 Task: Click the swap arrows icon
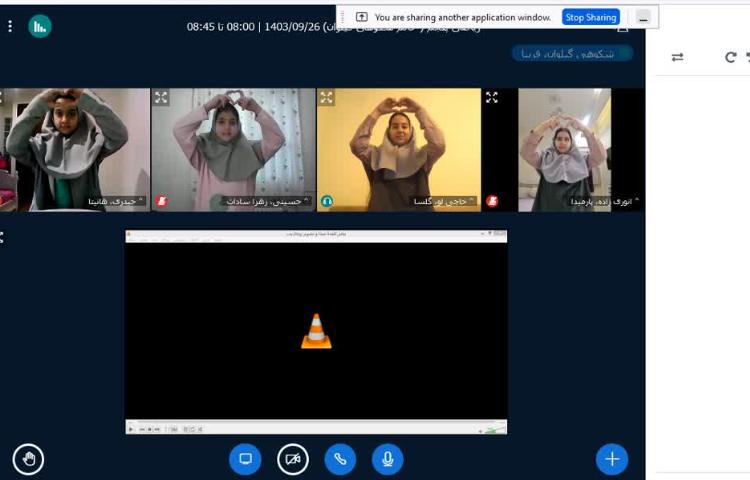tap(677, 58)
